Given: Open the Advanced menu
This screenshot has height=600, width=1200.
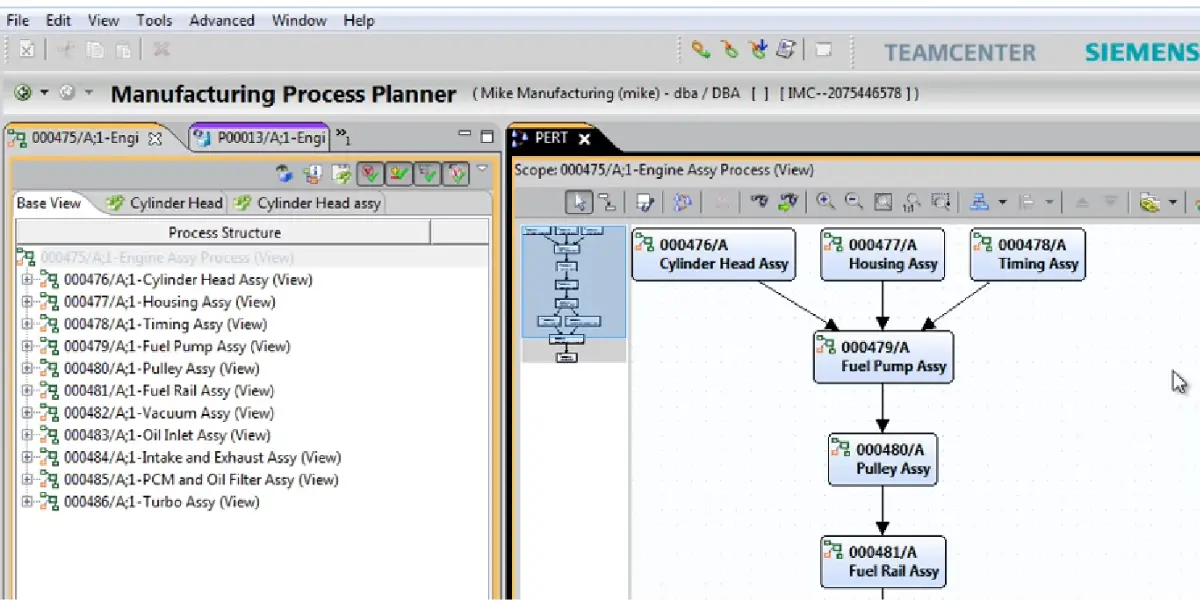Looking at the screenshot, I should (222, 20).
